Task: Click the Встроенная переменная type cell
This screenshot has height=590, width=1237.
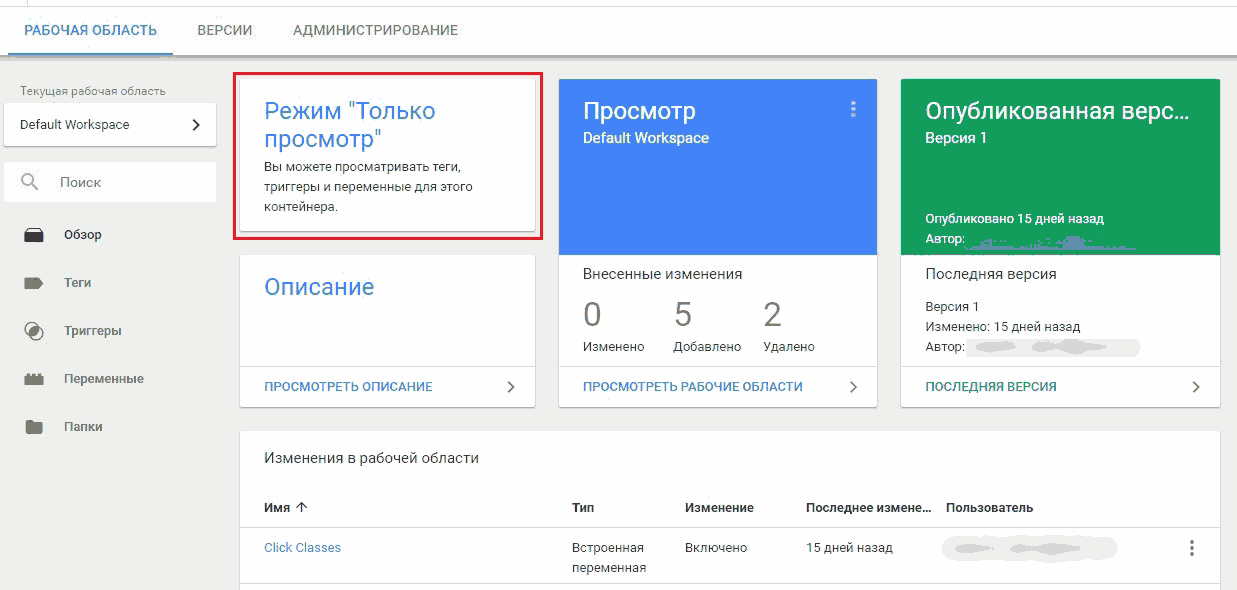Action: tap(609, 557)
